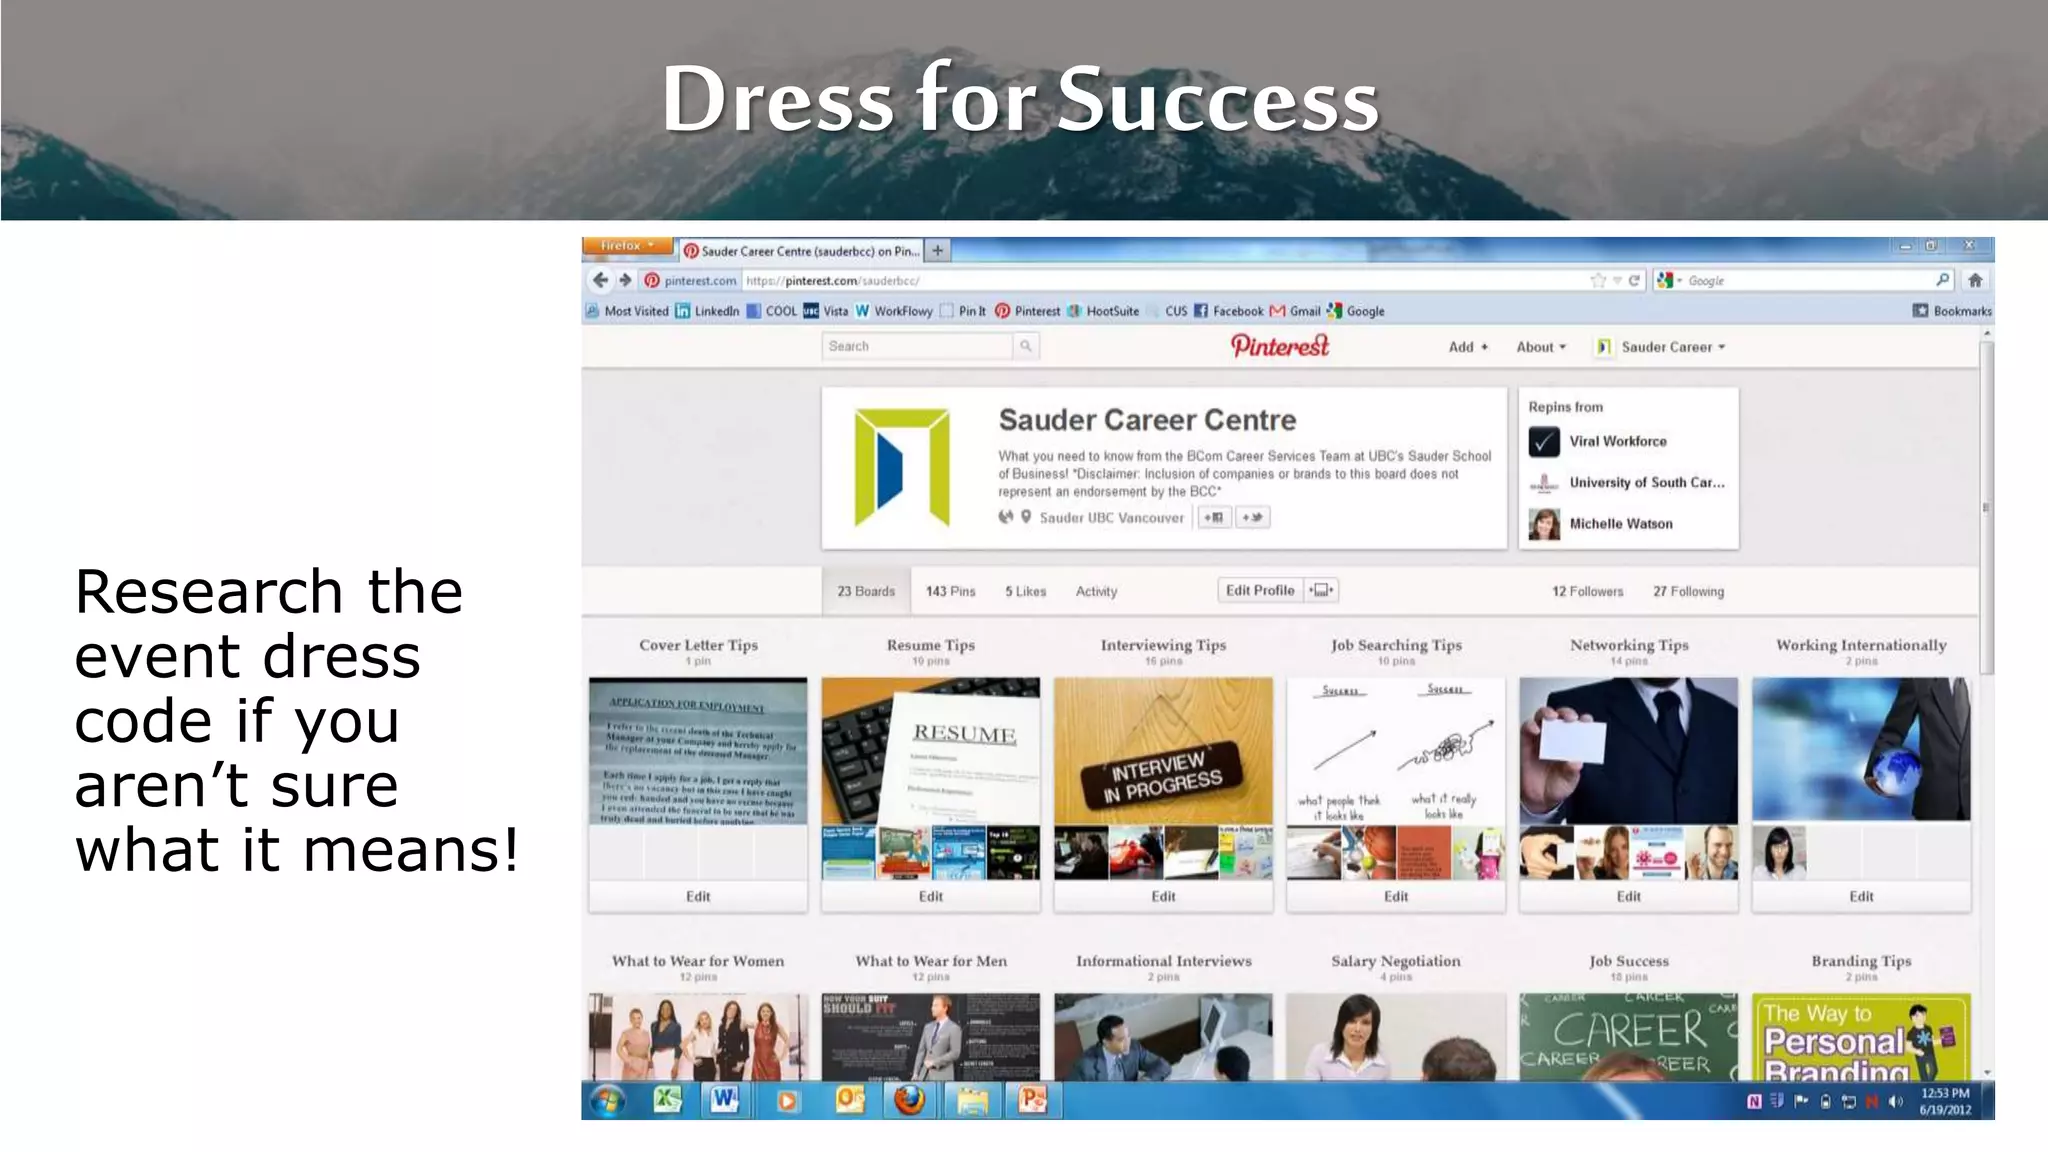Open Windows Explorer folder in taskbar
Screen dimensions: 2048x1152
[x=972, y=1101]
